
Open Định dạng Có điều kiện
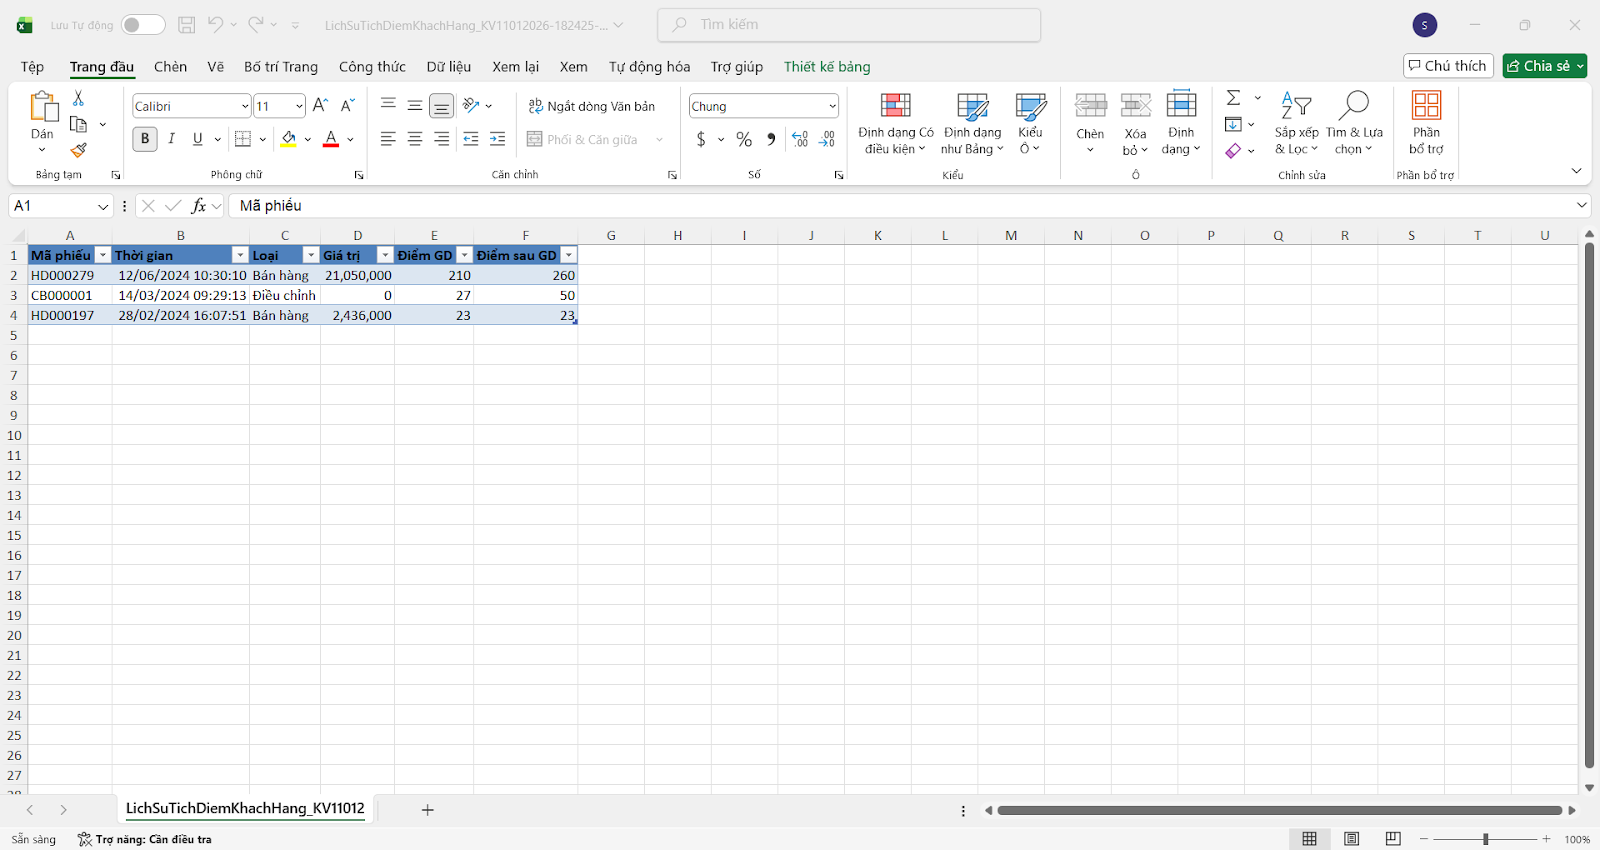point(895,124)
